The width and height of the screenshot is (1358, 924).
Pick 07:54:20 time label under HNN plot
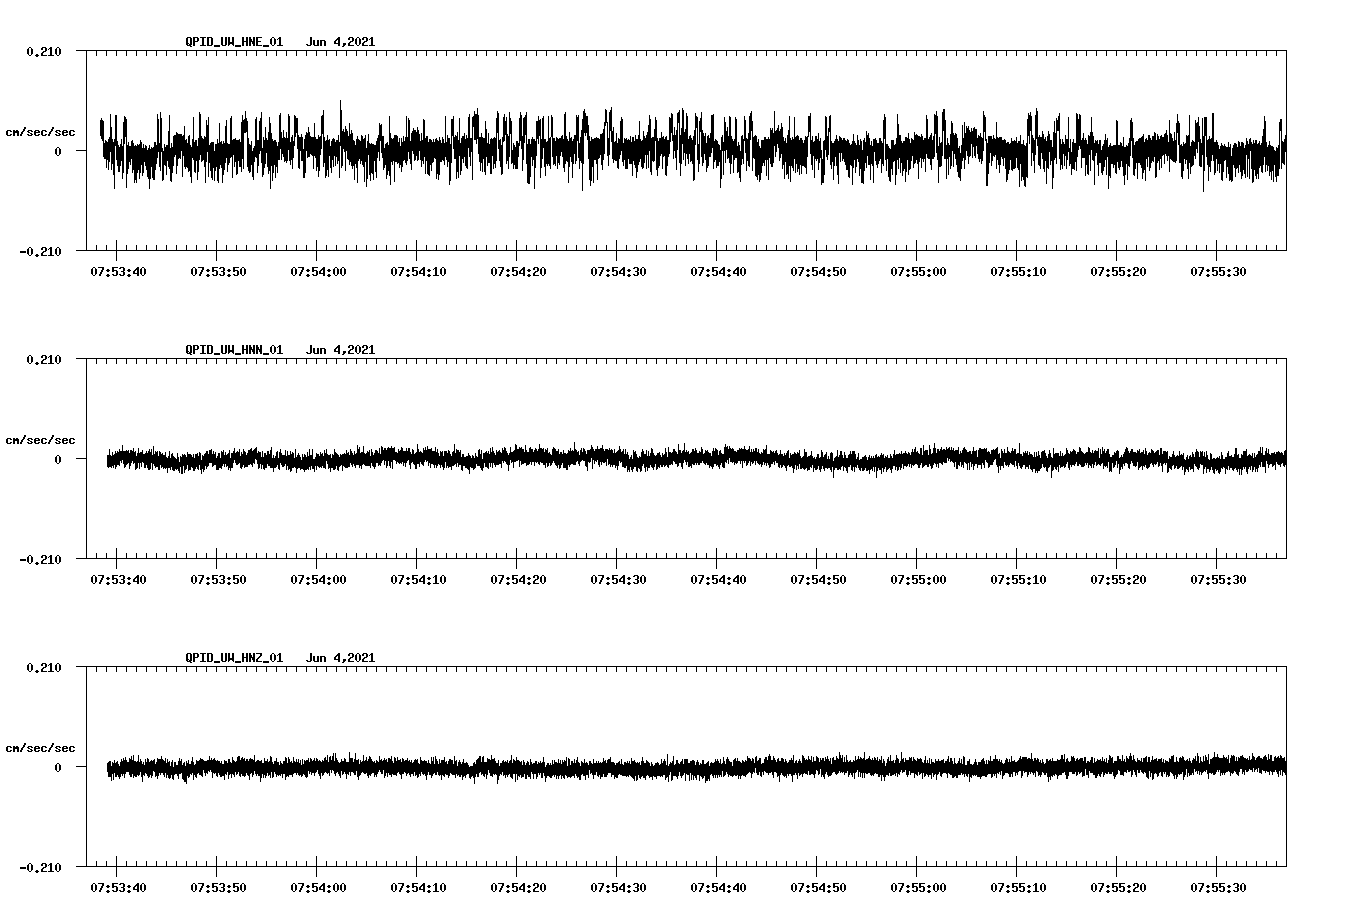tap(518, 580)
